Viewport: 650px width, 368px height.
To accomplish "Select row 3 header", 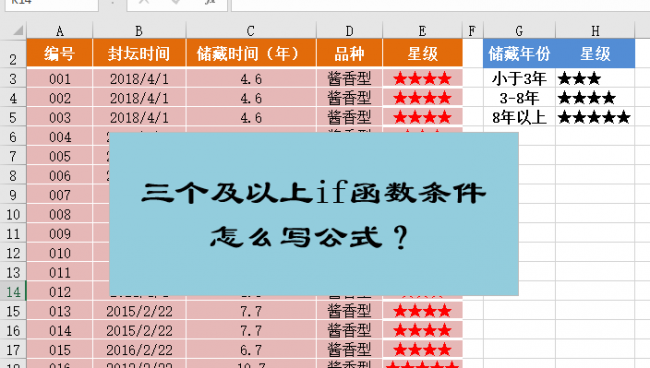I will pos(13,79).
